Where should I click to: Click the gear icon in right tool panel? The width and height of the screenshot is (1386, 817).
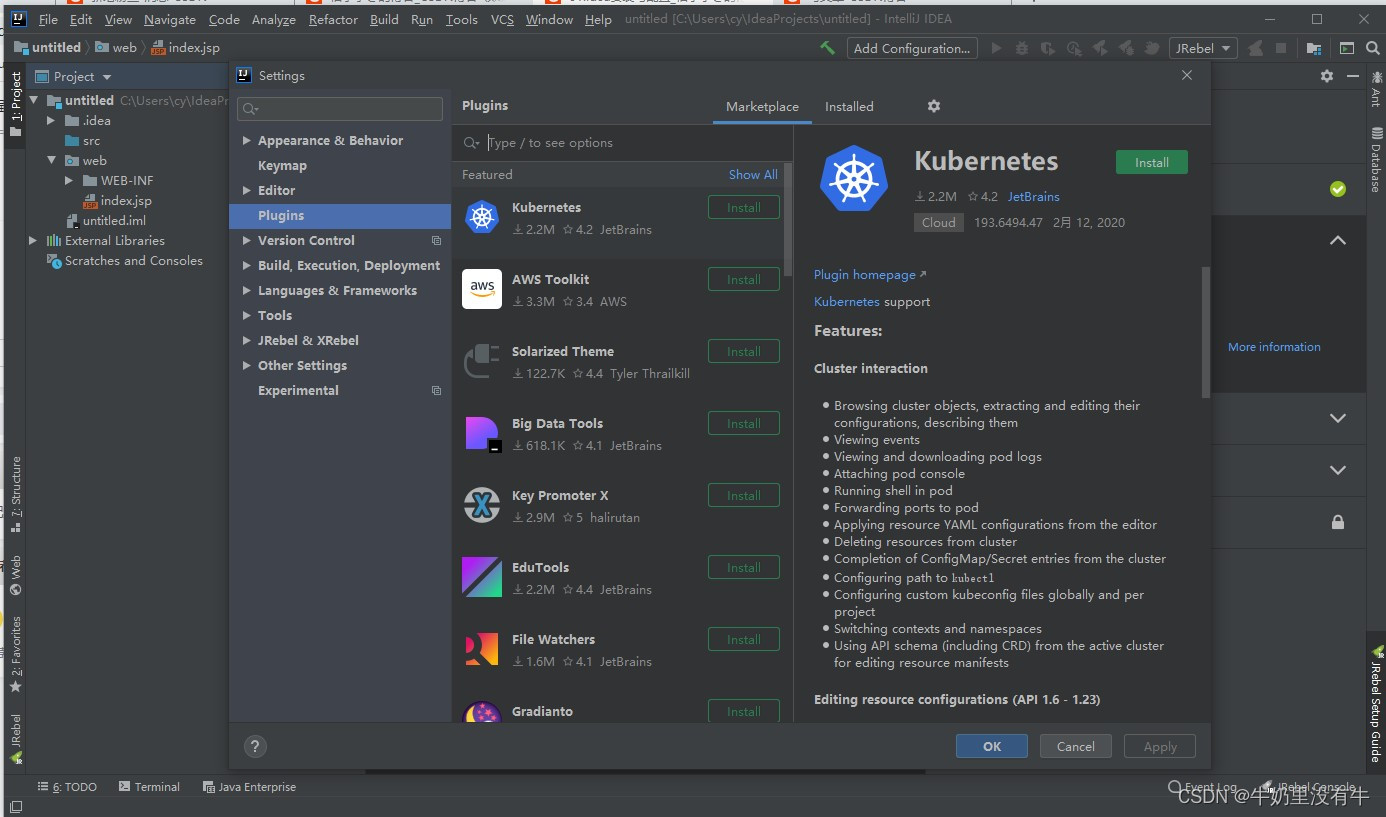pos(1327,76)
